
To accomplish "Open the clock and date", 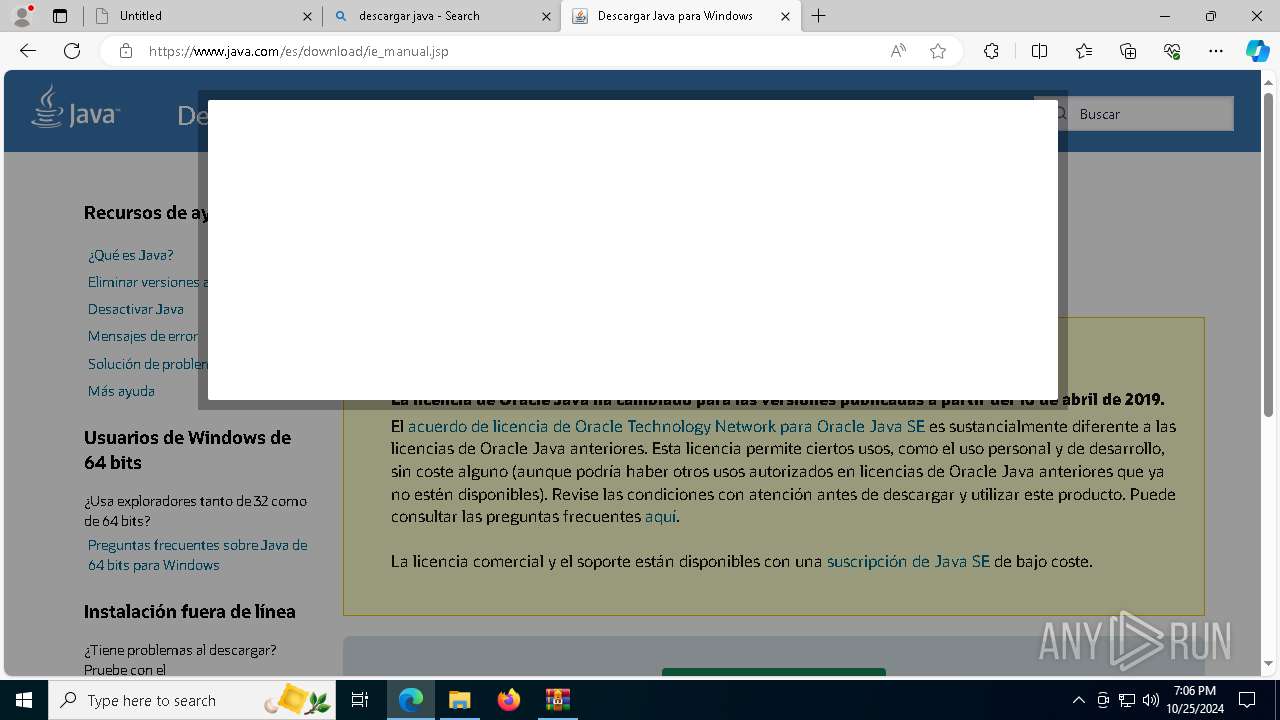I will (1195, 700).
